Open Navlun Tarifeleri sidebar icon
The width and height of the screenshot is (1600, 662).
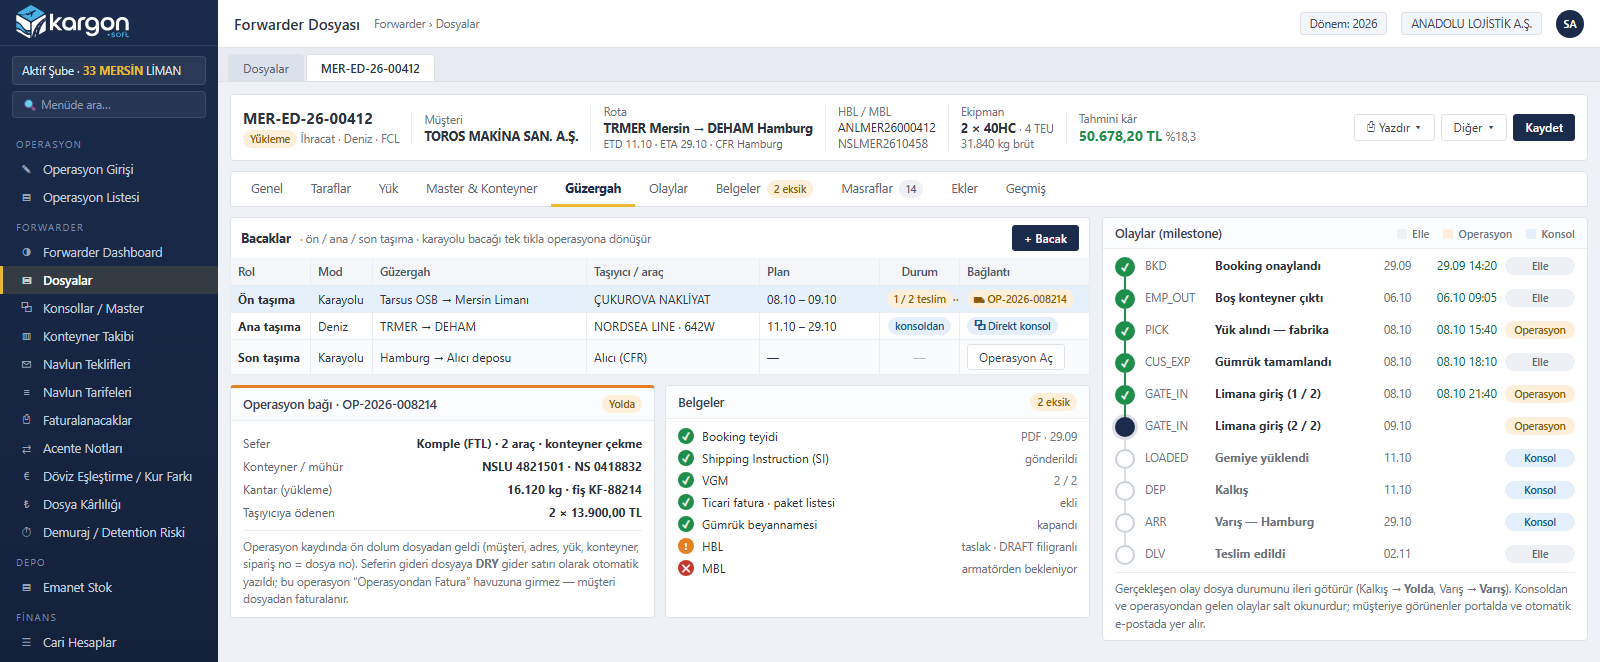[x=27, y=393]
